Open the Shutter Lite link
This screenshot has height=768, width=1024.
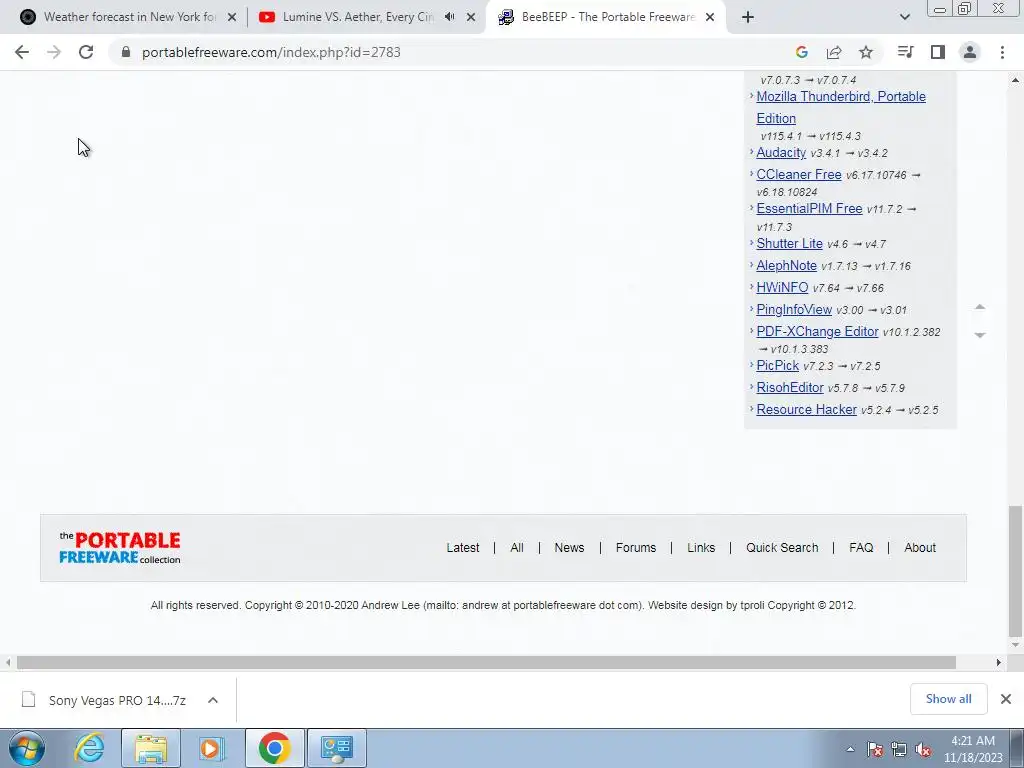click(x=789, y=243)
